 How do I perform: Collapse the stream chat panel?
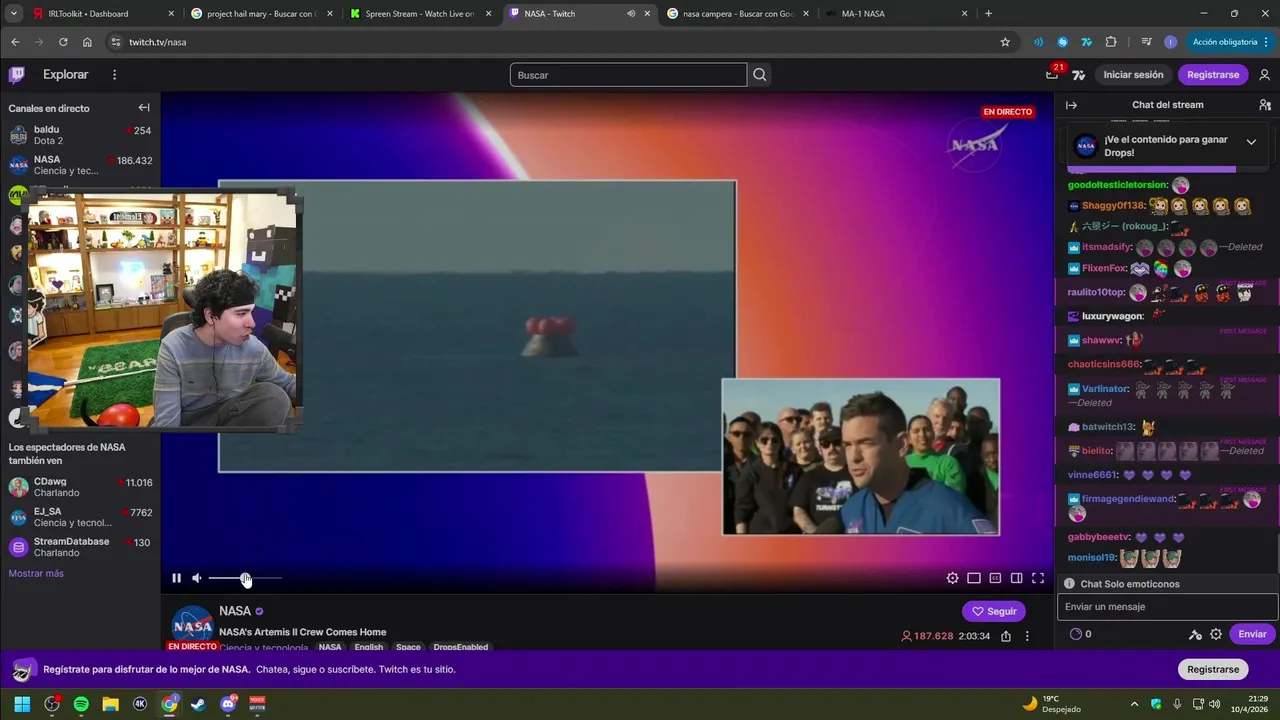pos(1071,105)
